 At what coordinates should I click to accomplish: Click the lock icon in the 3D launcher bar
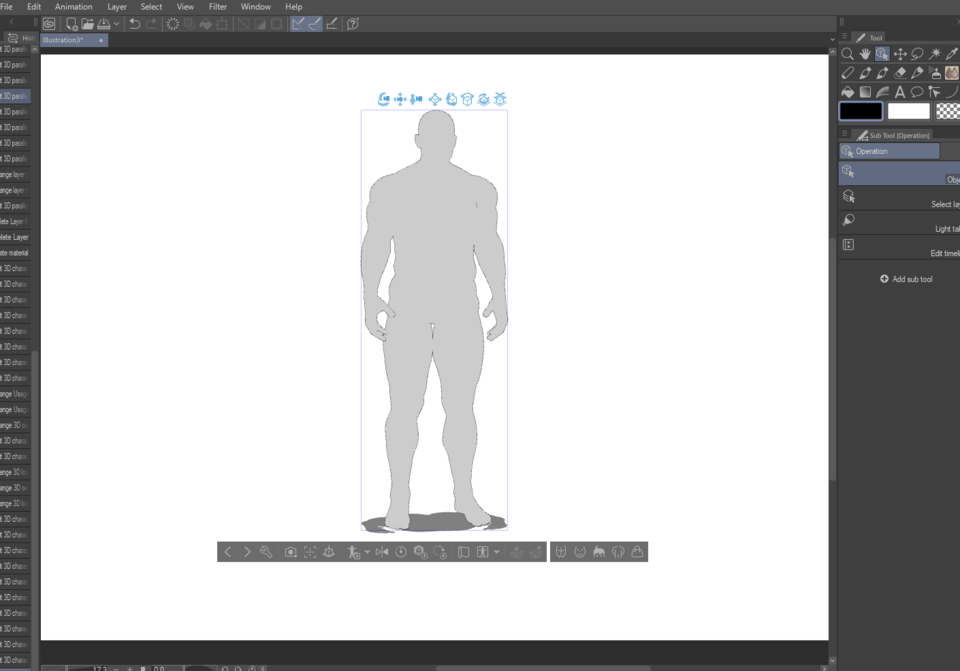coord(638,551)
